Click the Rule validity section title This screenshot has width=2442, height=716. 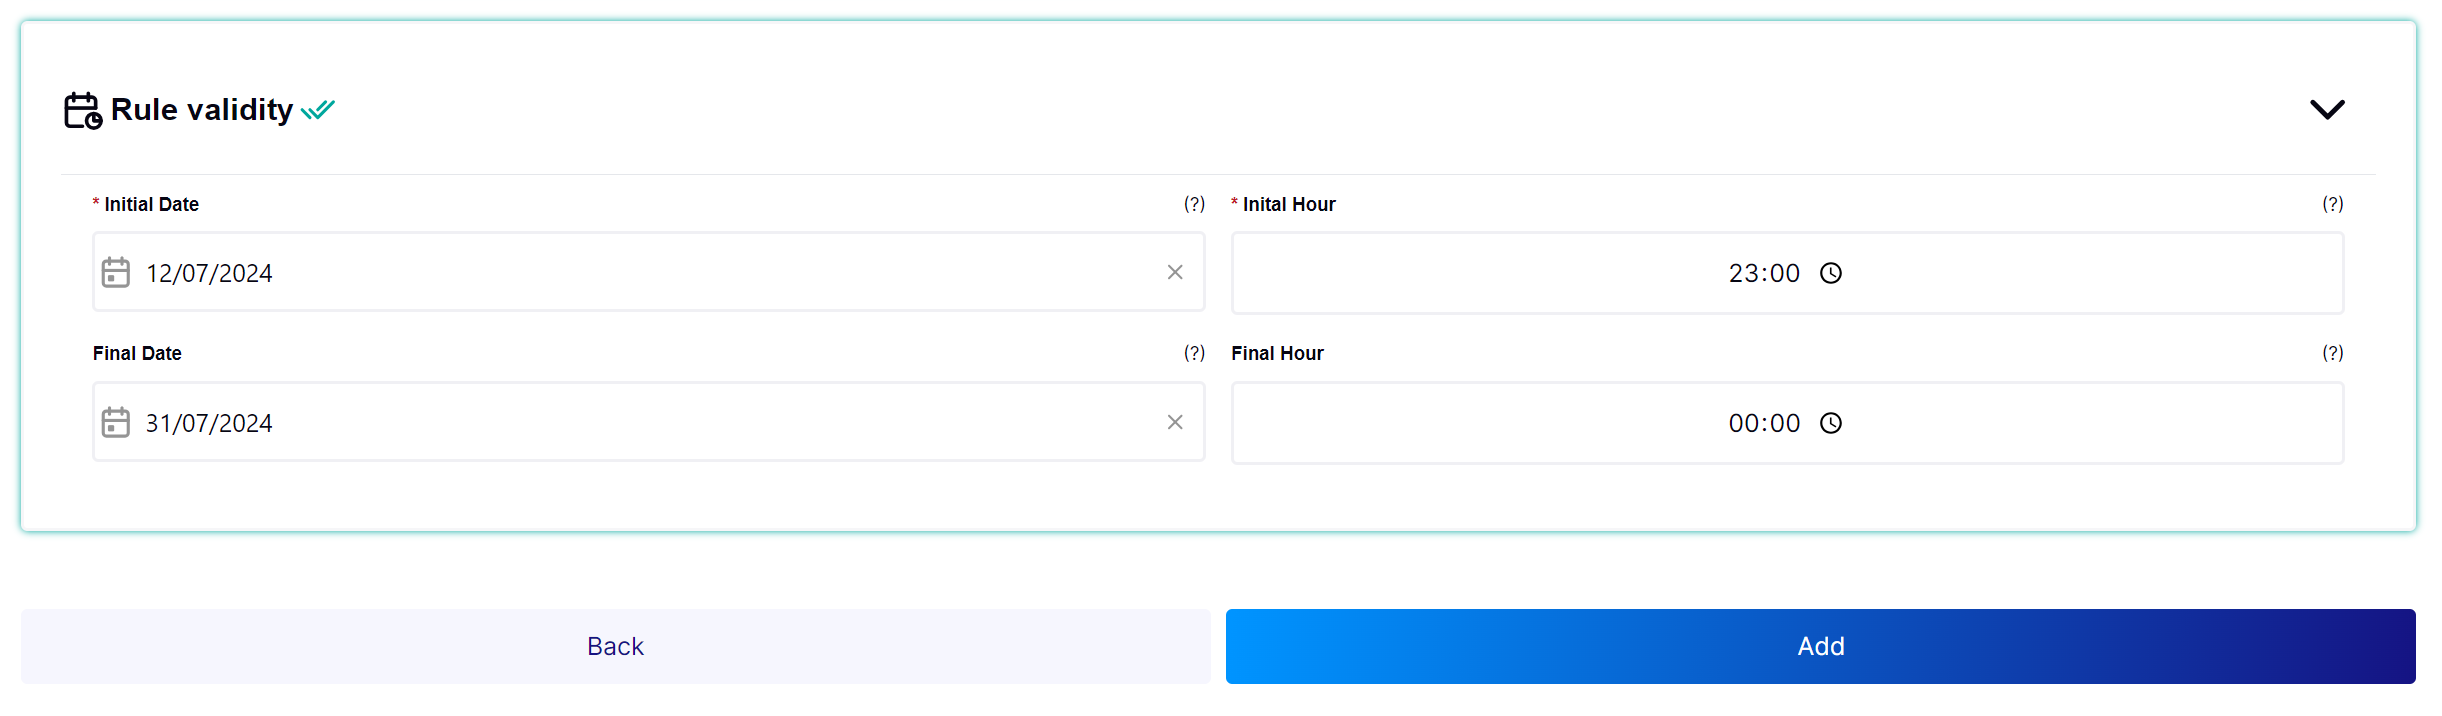pyautogui.click(x=202, y=110)
